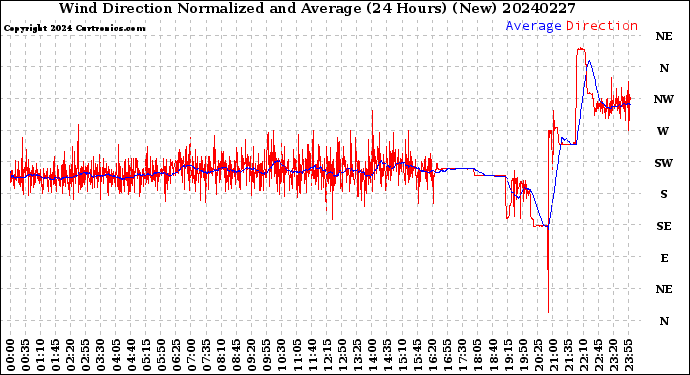Click the lowermost "N" y-axis label
This screenshot has height=375, width=690.
664,321
